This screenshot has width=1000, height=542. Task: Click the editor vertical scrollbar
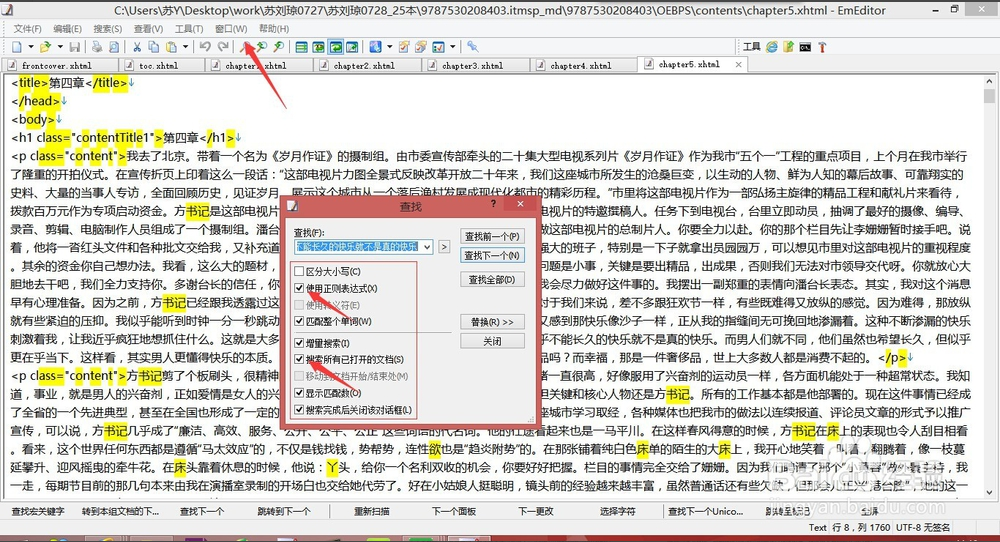989,287
